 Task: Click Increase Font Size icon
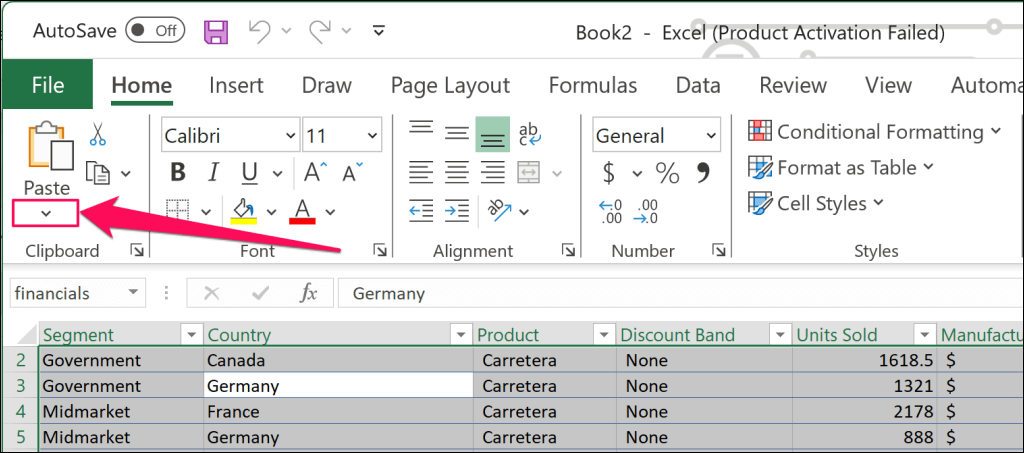pos(313,172)
